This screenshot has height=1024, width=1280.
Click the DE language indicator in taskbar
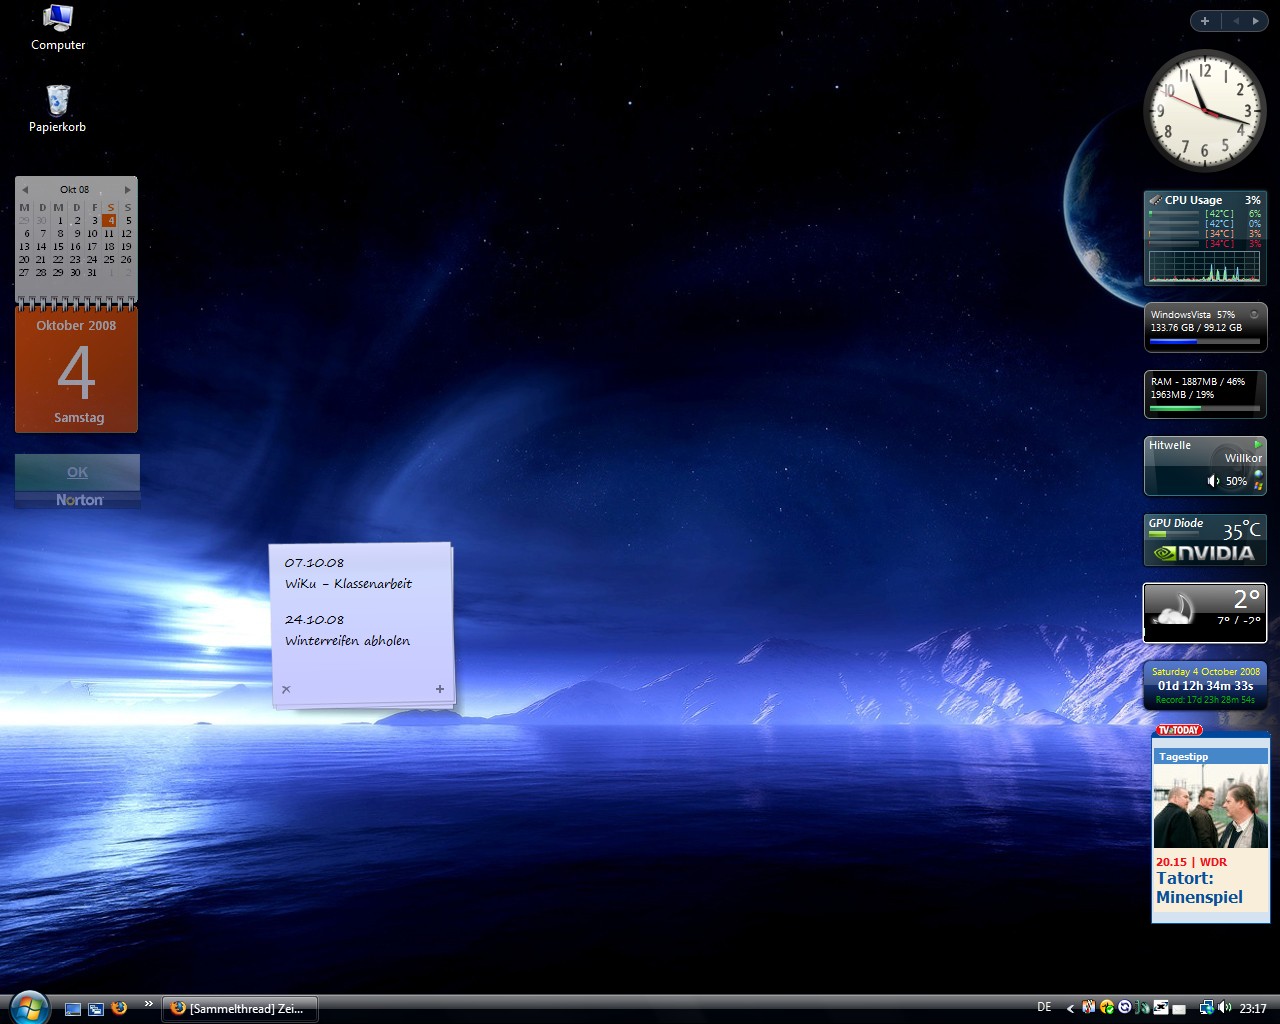tap(1044, 1007)
